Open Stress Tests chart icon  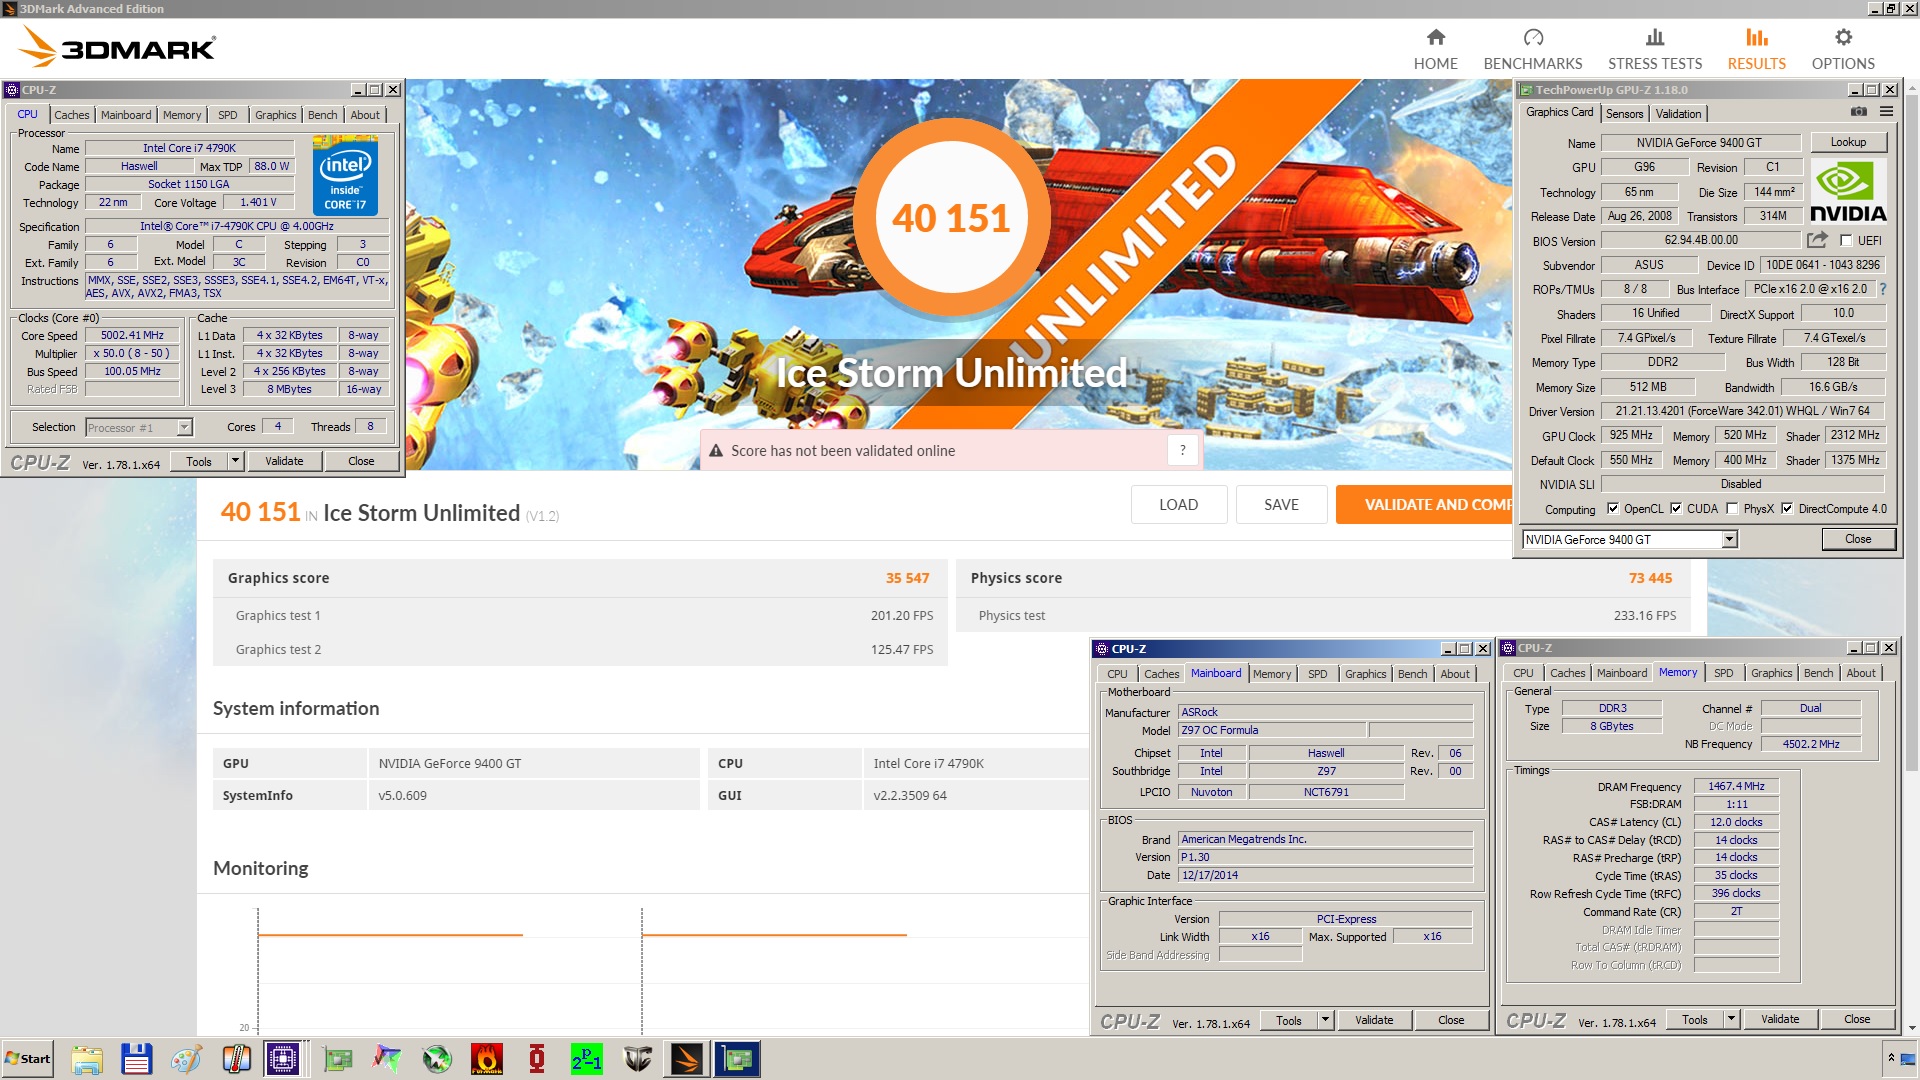click(x=1655, y=37)
